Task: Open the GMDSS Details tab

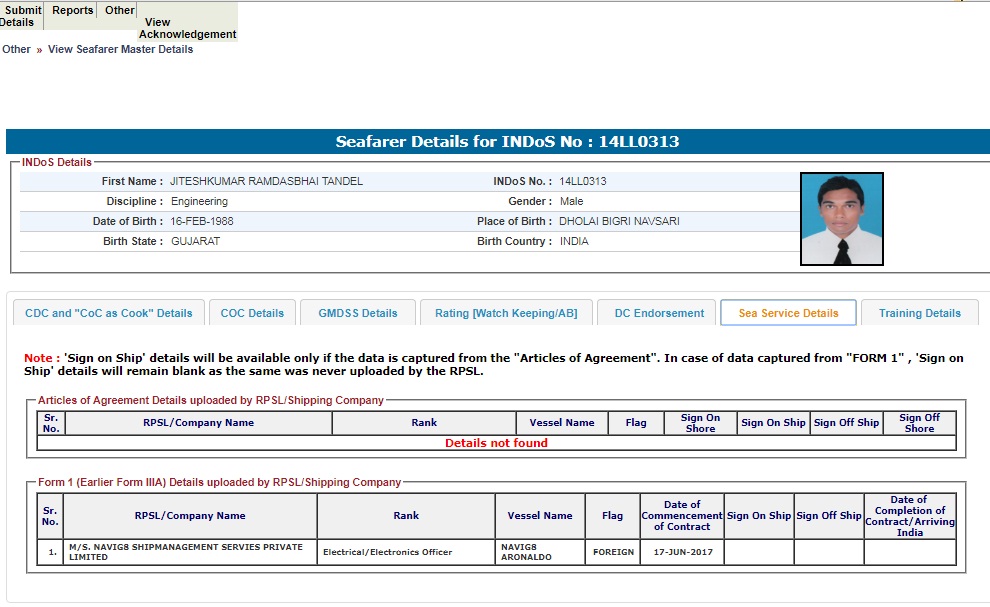Action: (x=358, y=313)
